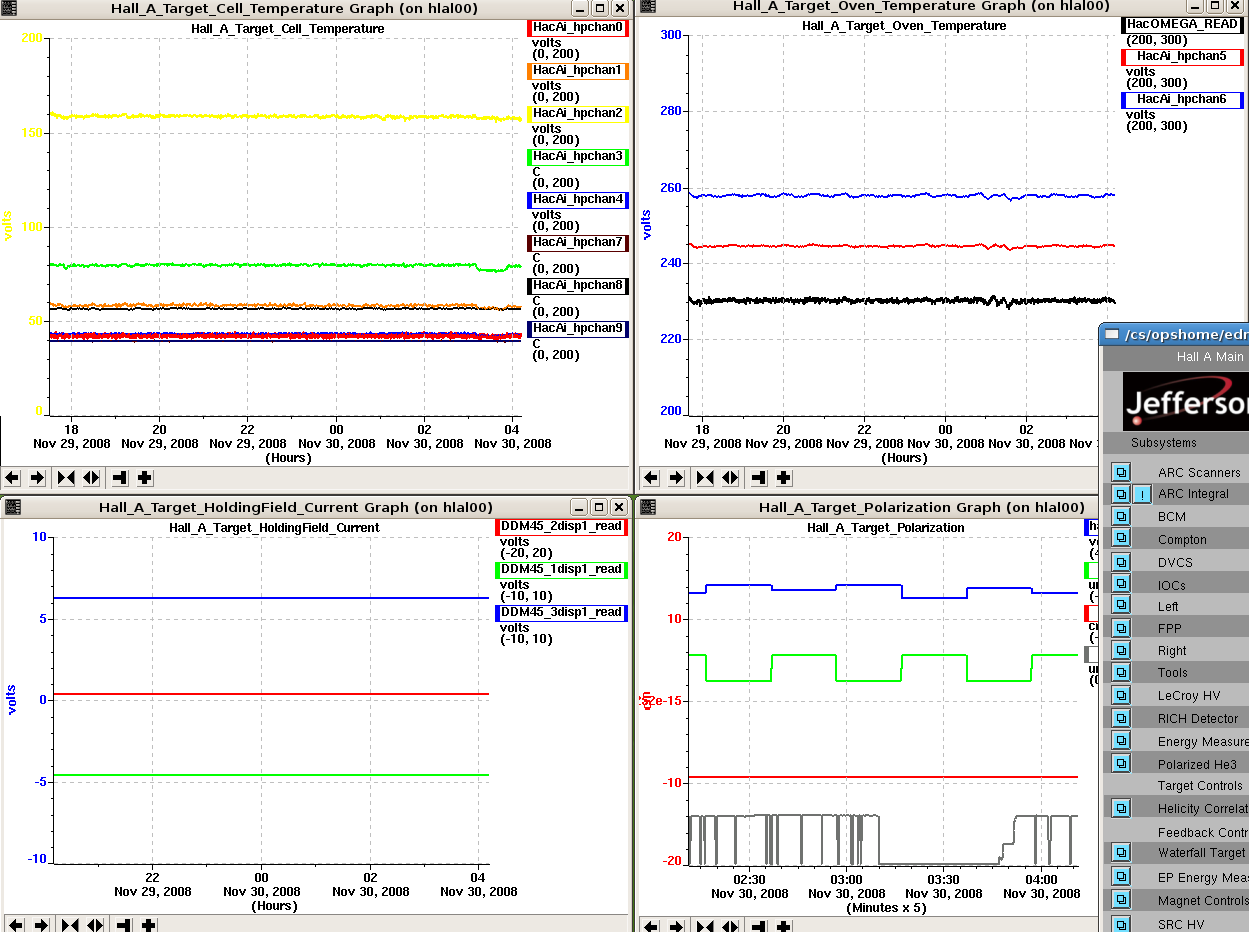Expand the Right subsystem menu
The width and height of the screenshot is (1249, 932).
(x=1121, y=650)
